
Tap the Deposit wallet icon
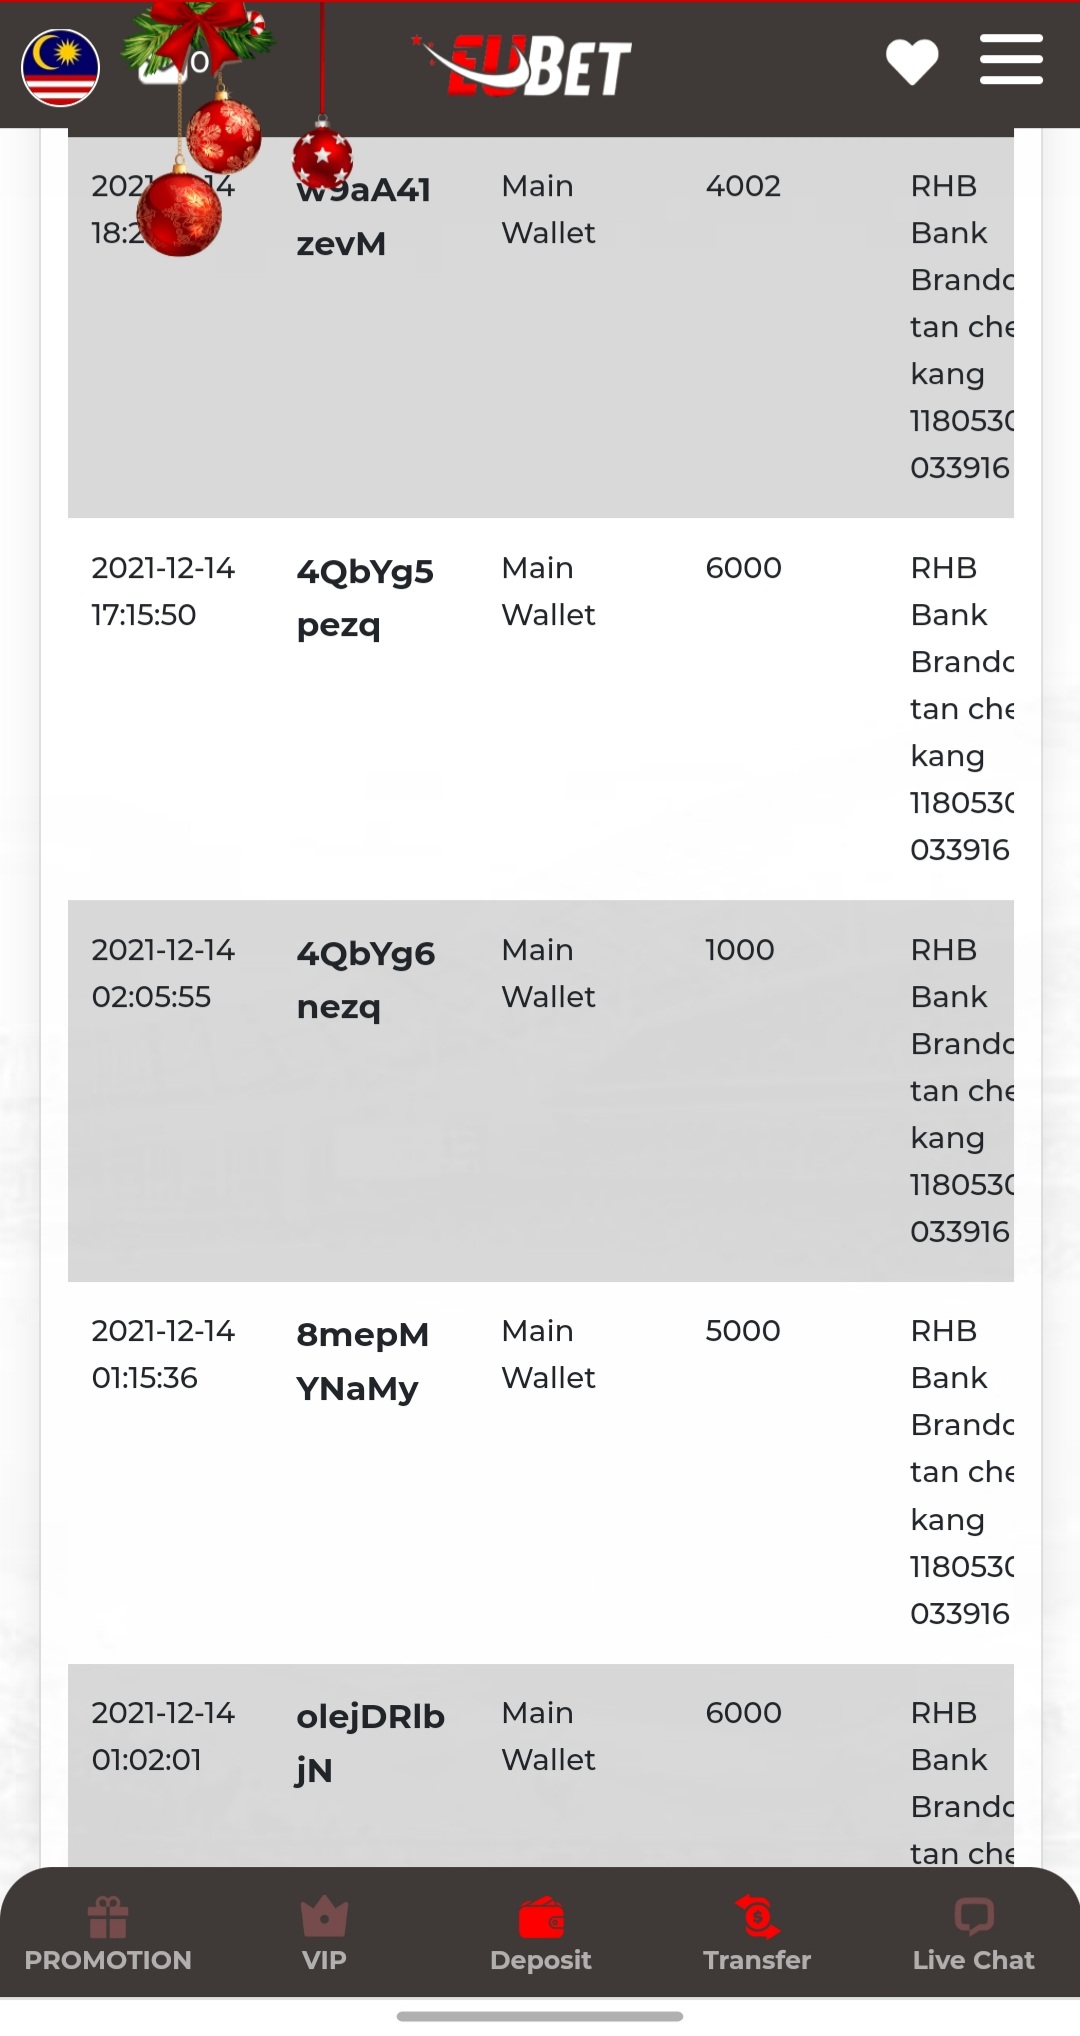(x=541, y=1935)
